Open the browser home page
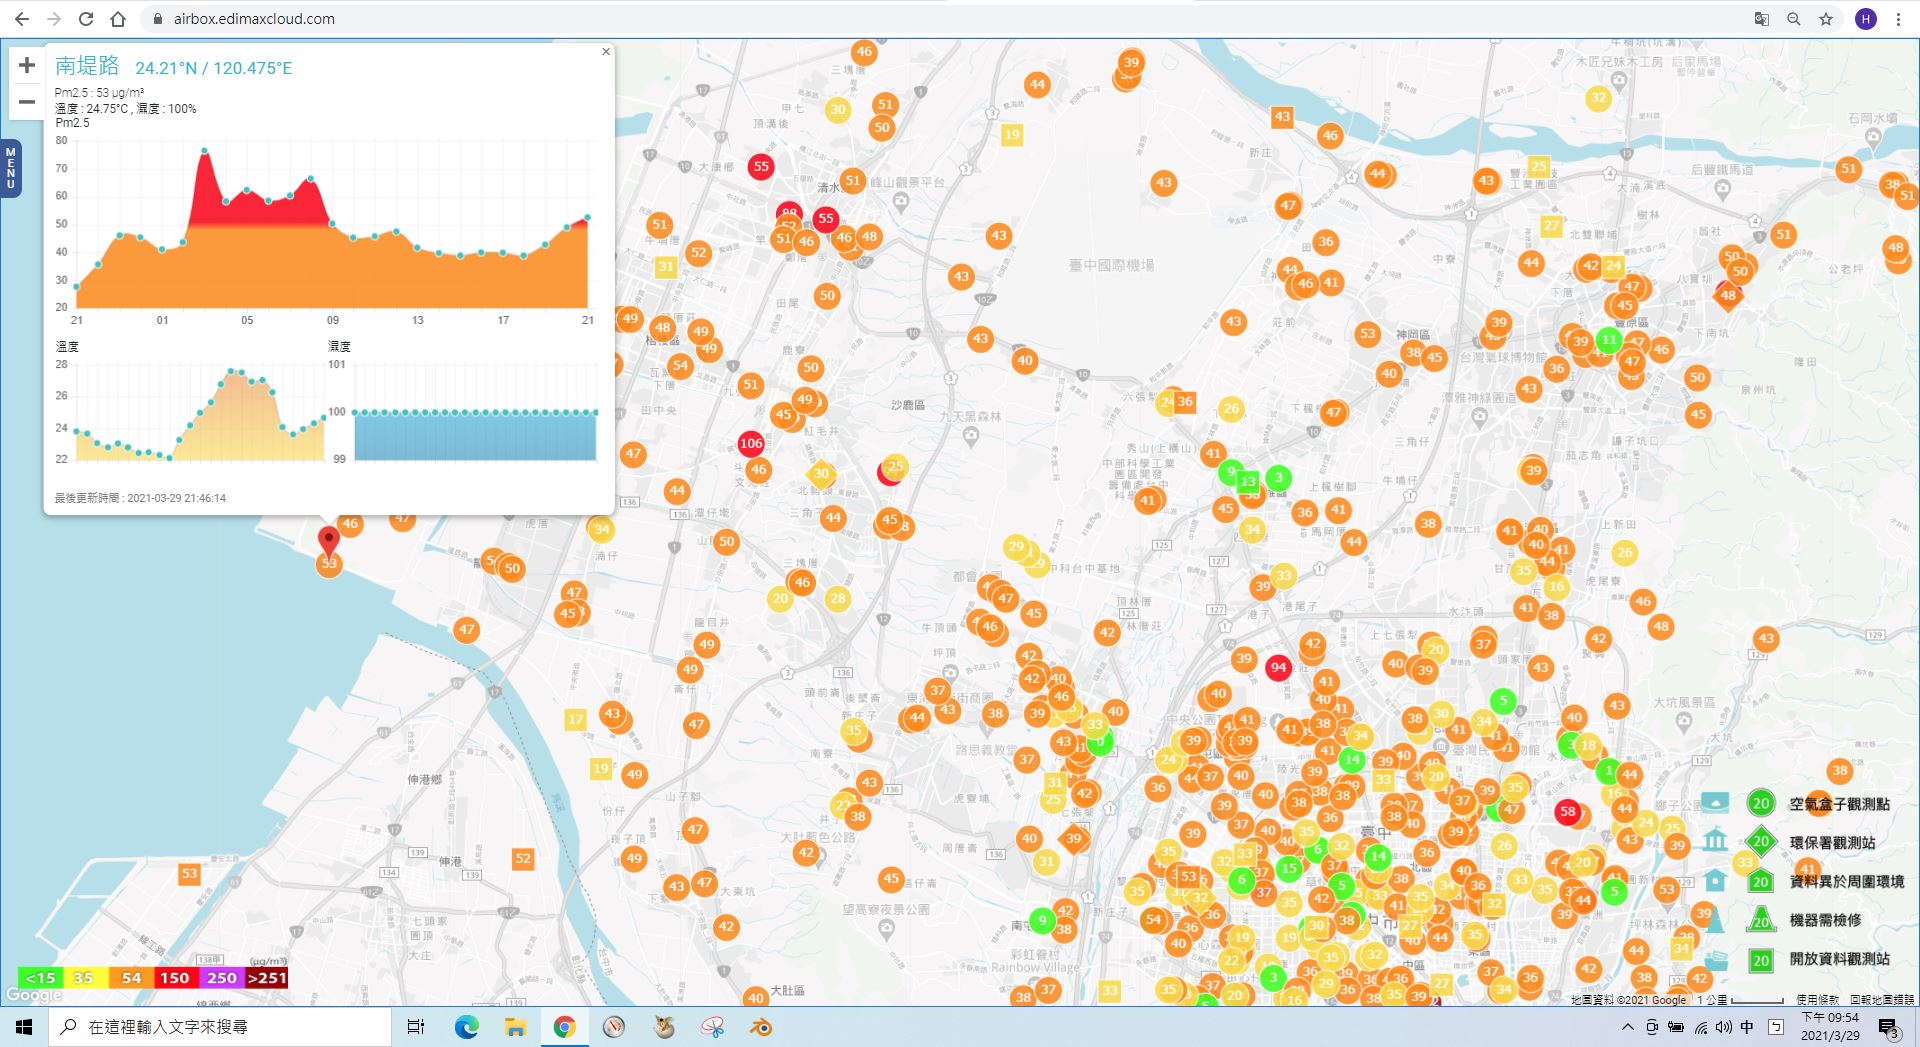Image resolution: width=1920 pixels, height=1047 pixels. click(118, 19)
